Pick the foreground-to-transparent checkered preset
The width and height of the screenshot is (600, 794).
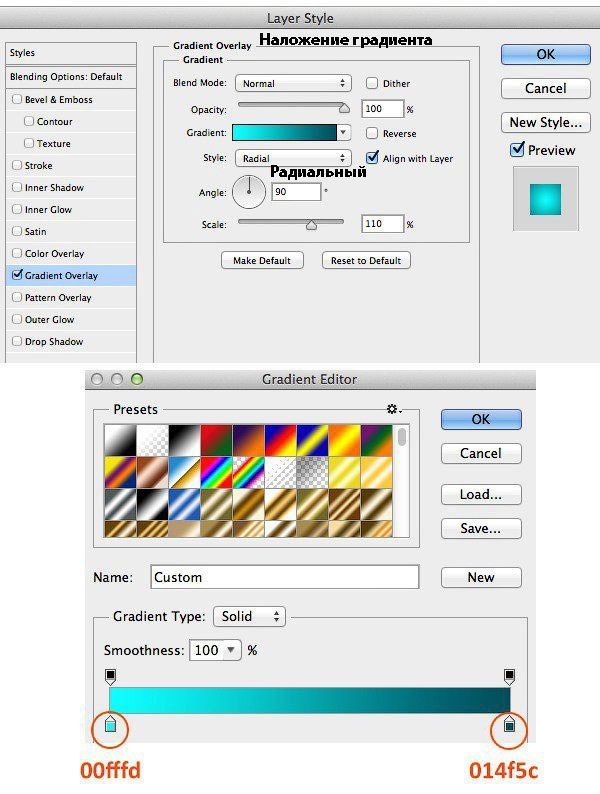point(152,440)
